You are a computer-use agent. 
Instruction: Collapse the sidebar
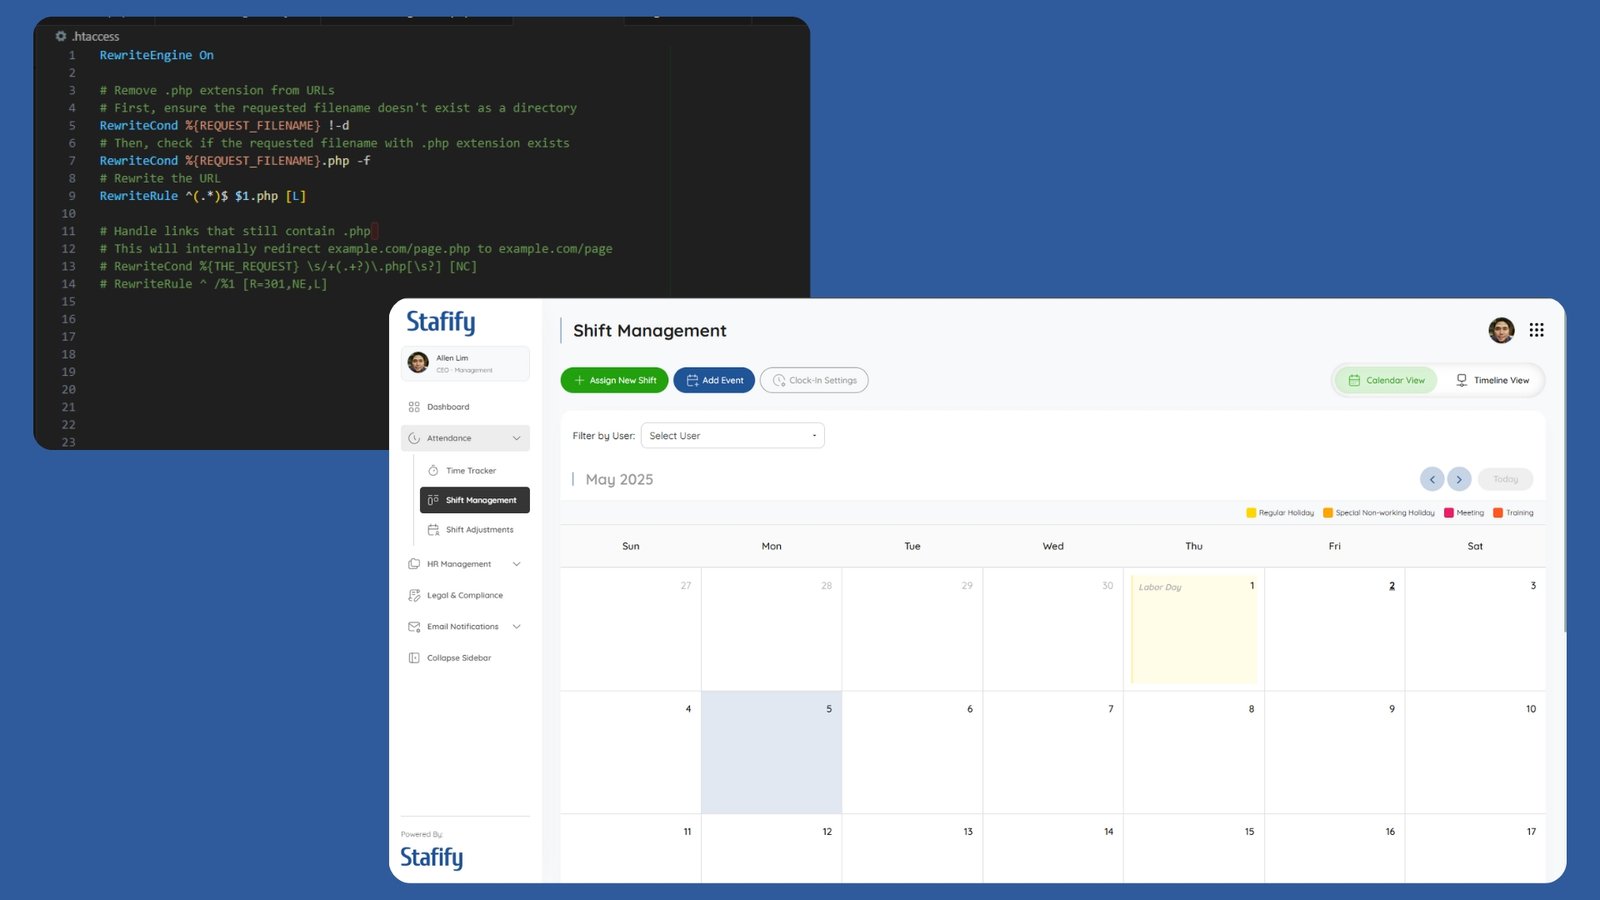pyautogui.click(x=458, y=658)
